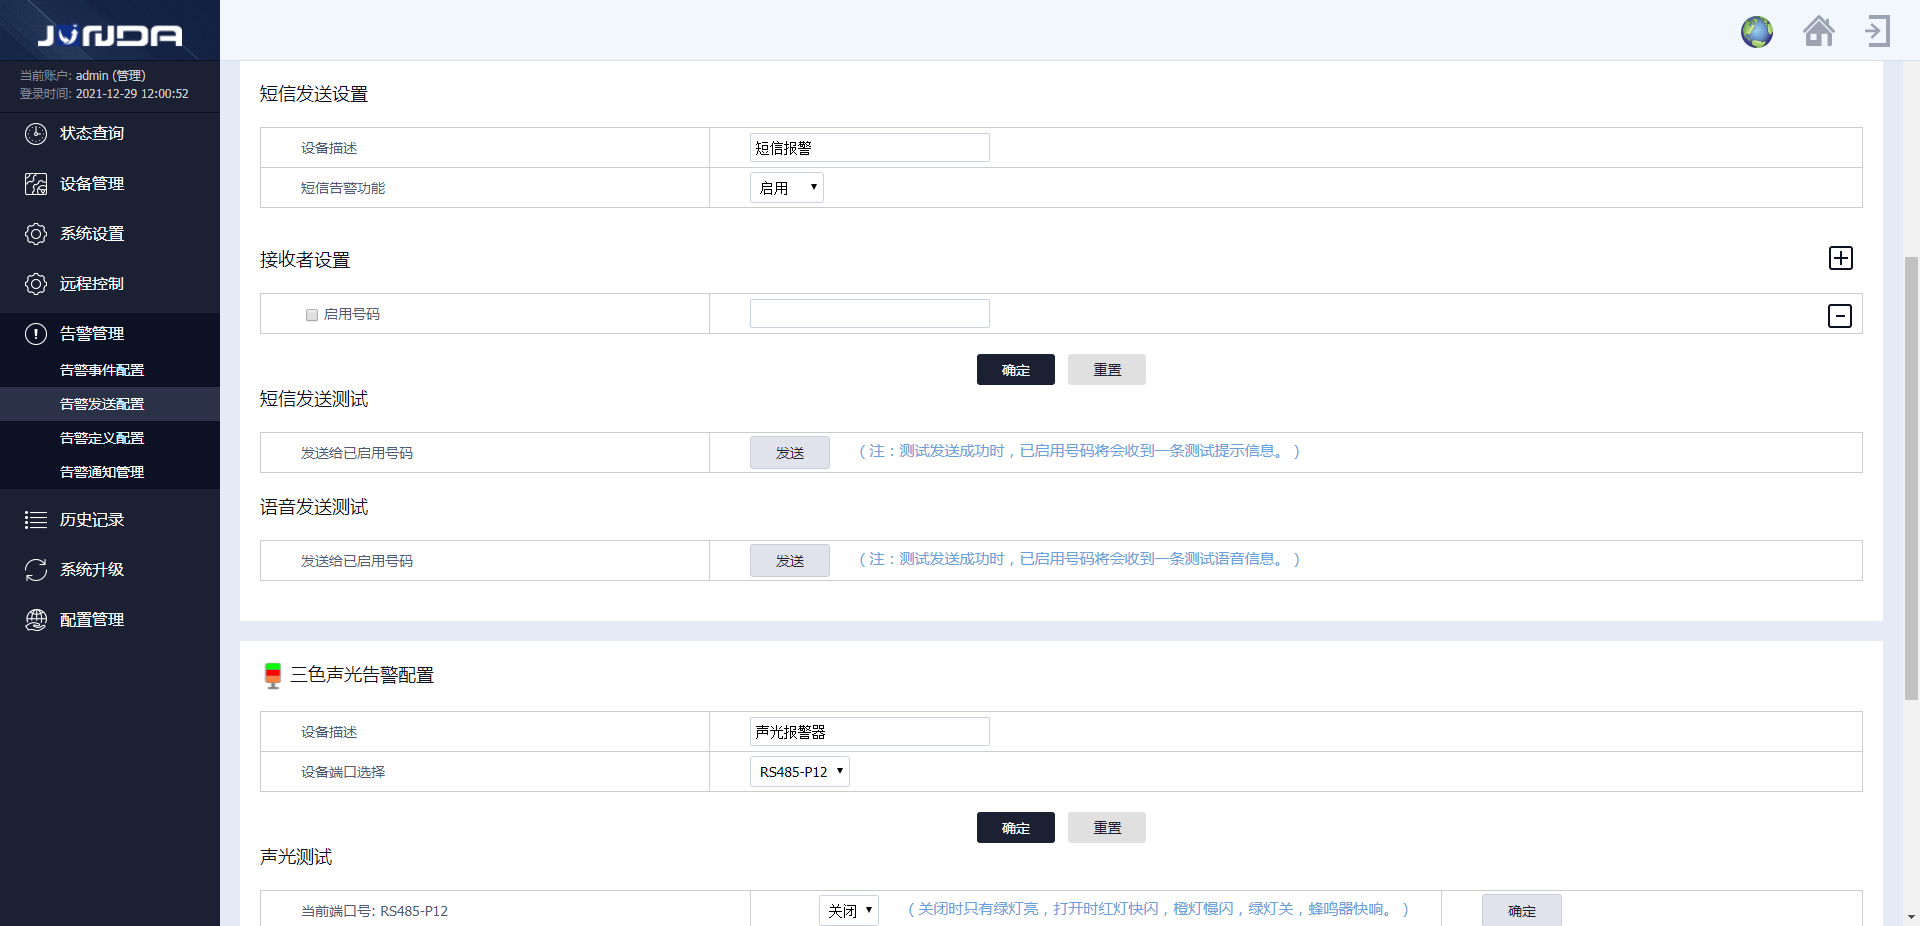Click the logout icon at top right
1920x926 pixels.
1878,31
